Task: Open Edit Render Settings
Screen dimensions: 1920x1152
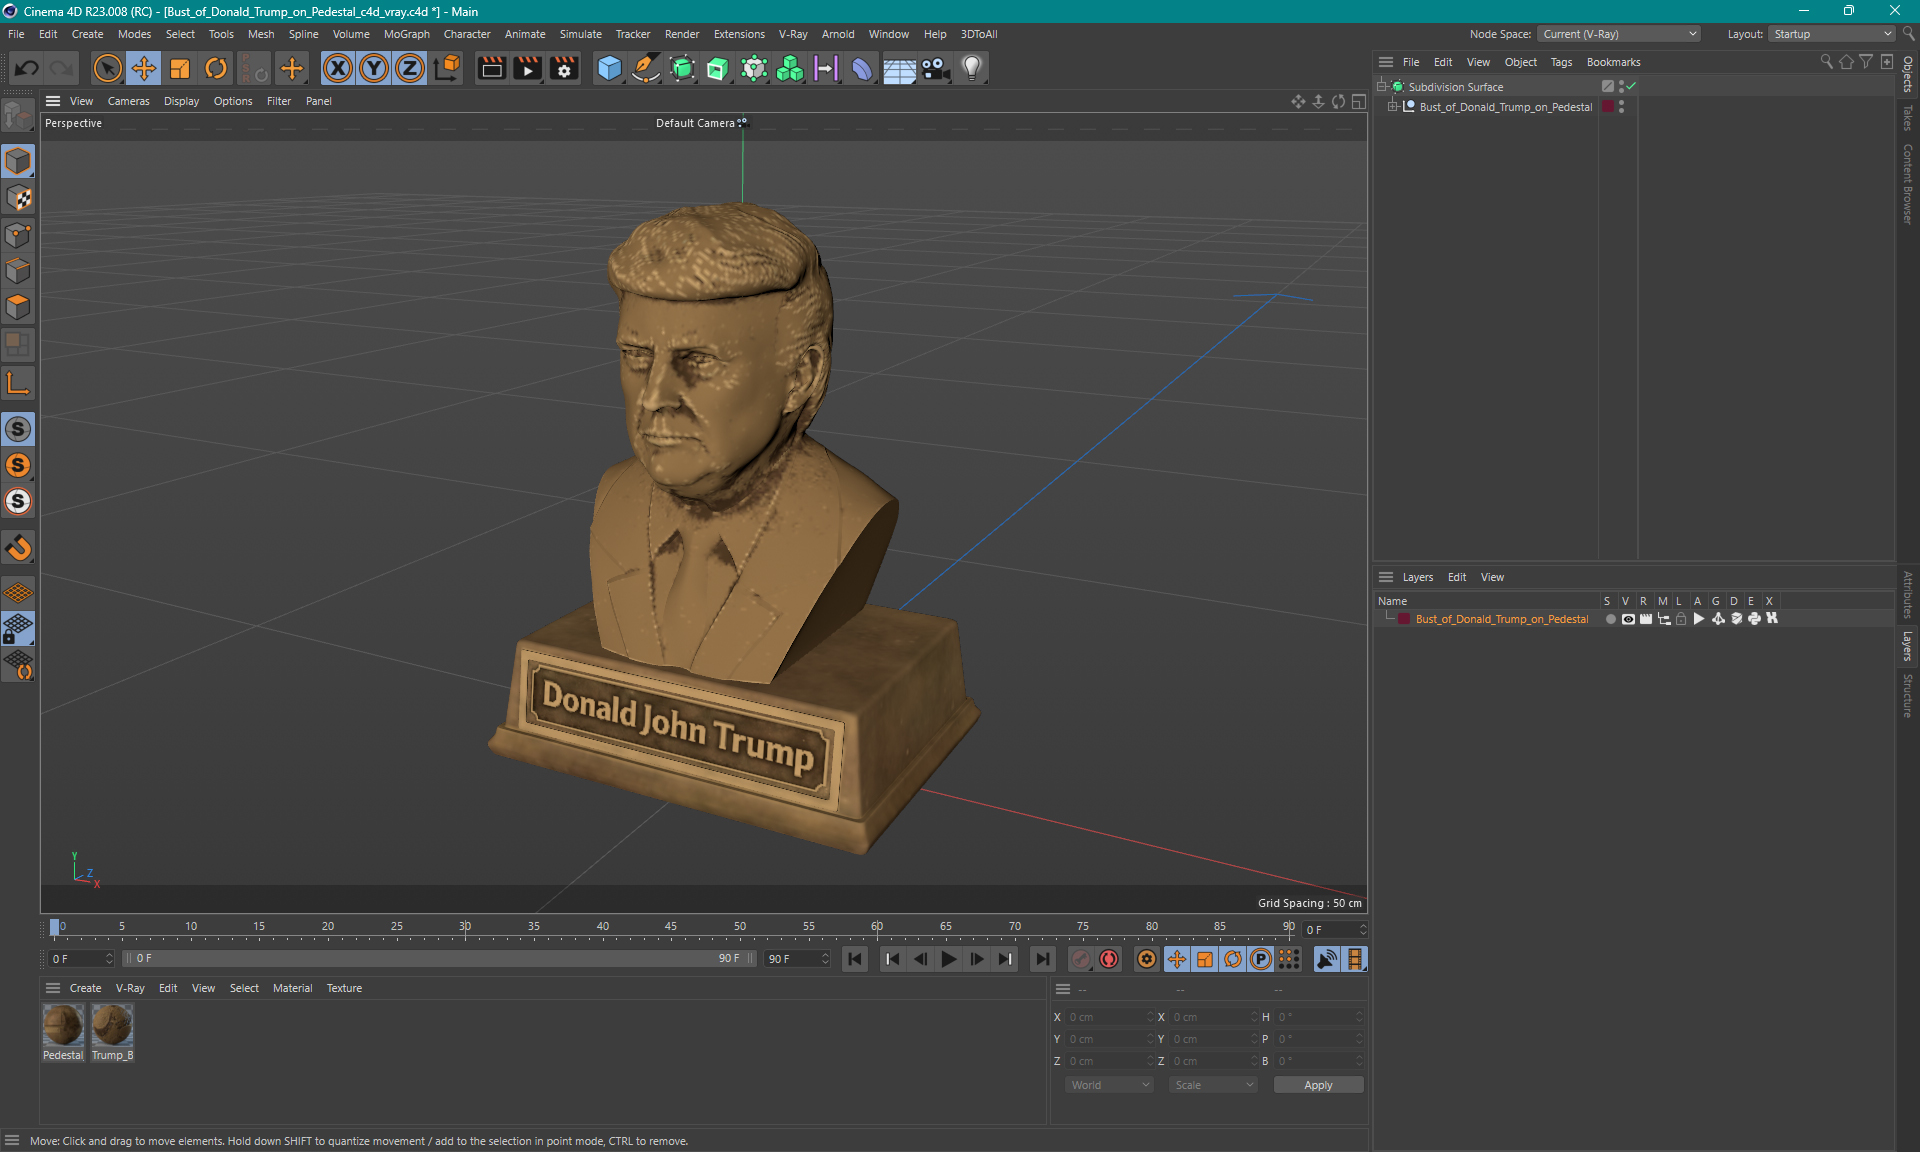Action: [x=564, y=68]
